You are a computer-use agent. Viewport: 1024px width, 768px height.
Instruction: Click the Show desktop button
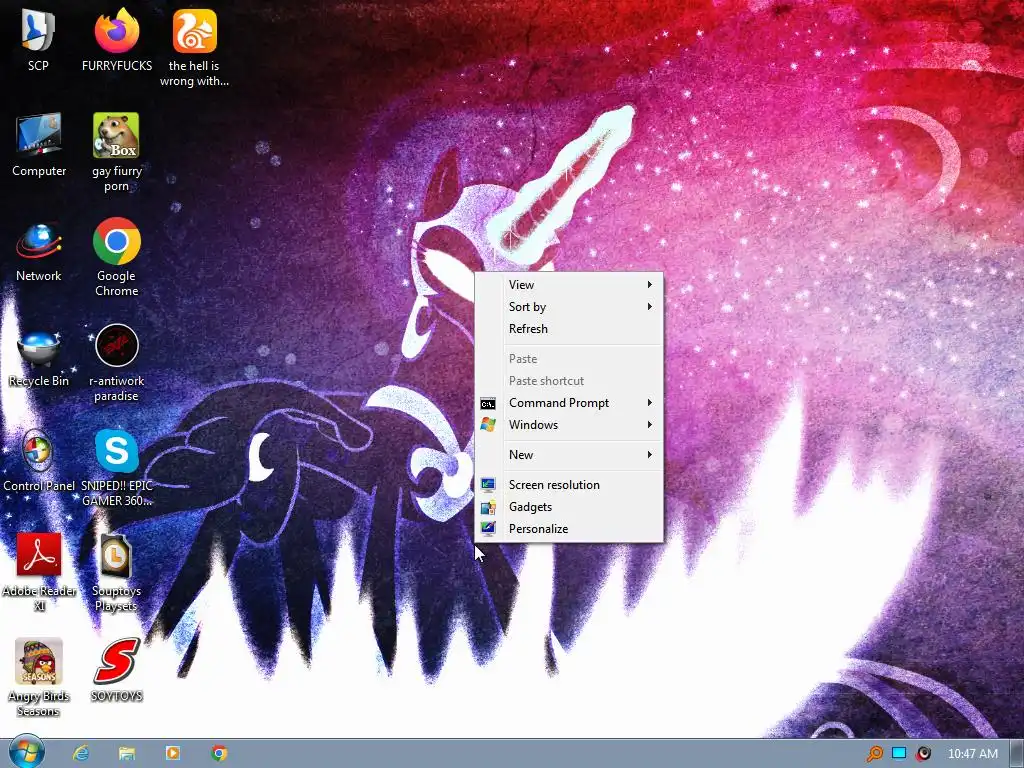1016,753
